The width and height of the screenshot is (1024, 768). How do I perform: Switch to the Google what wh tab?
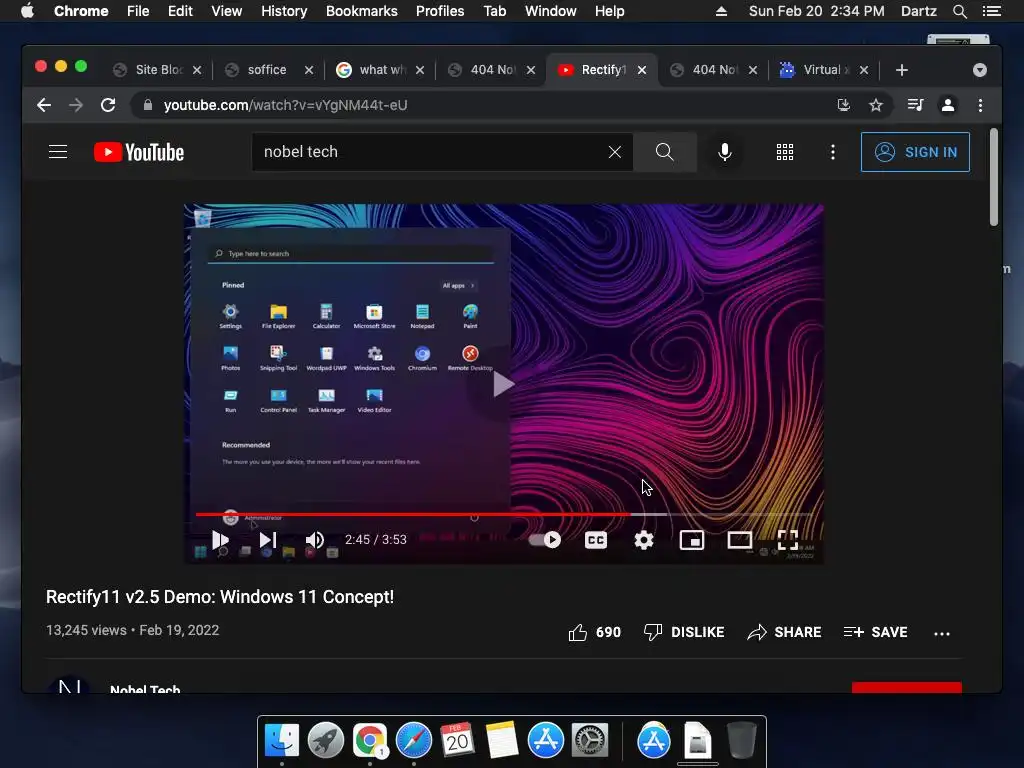point(381,70)
